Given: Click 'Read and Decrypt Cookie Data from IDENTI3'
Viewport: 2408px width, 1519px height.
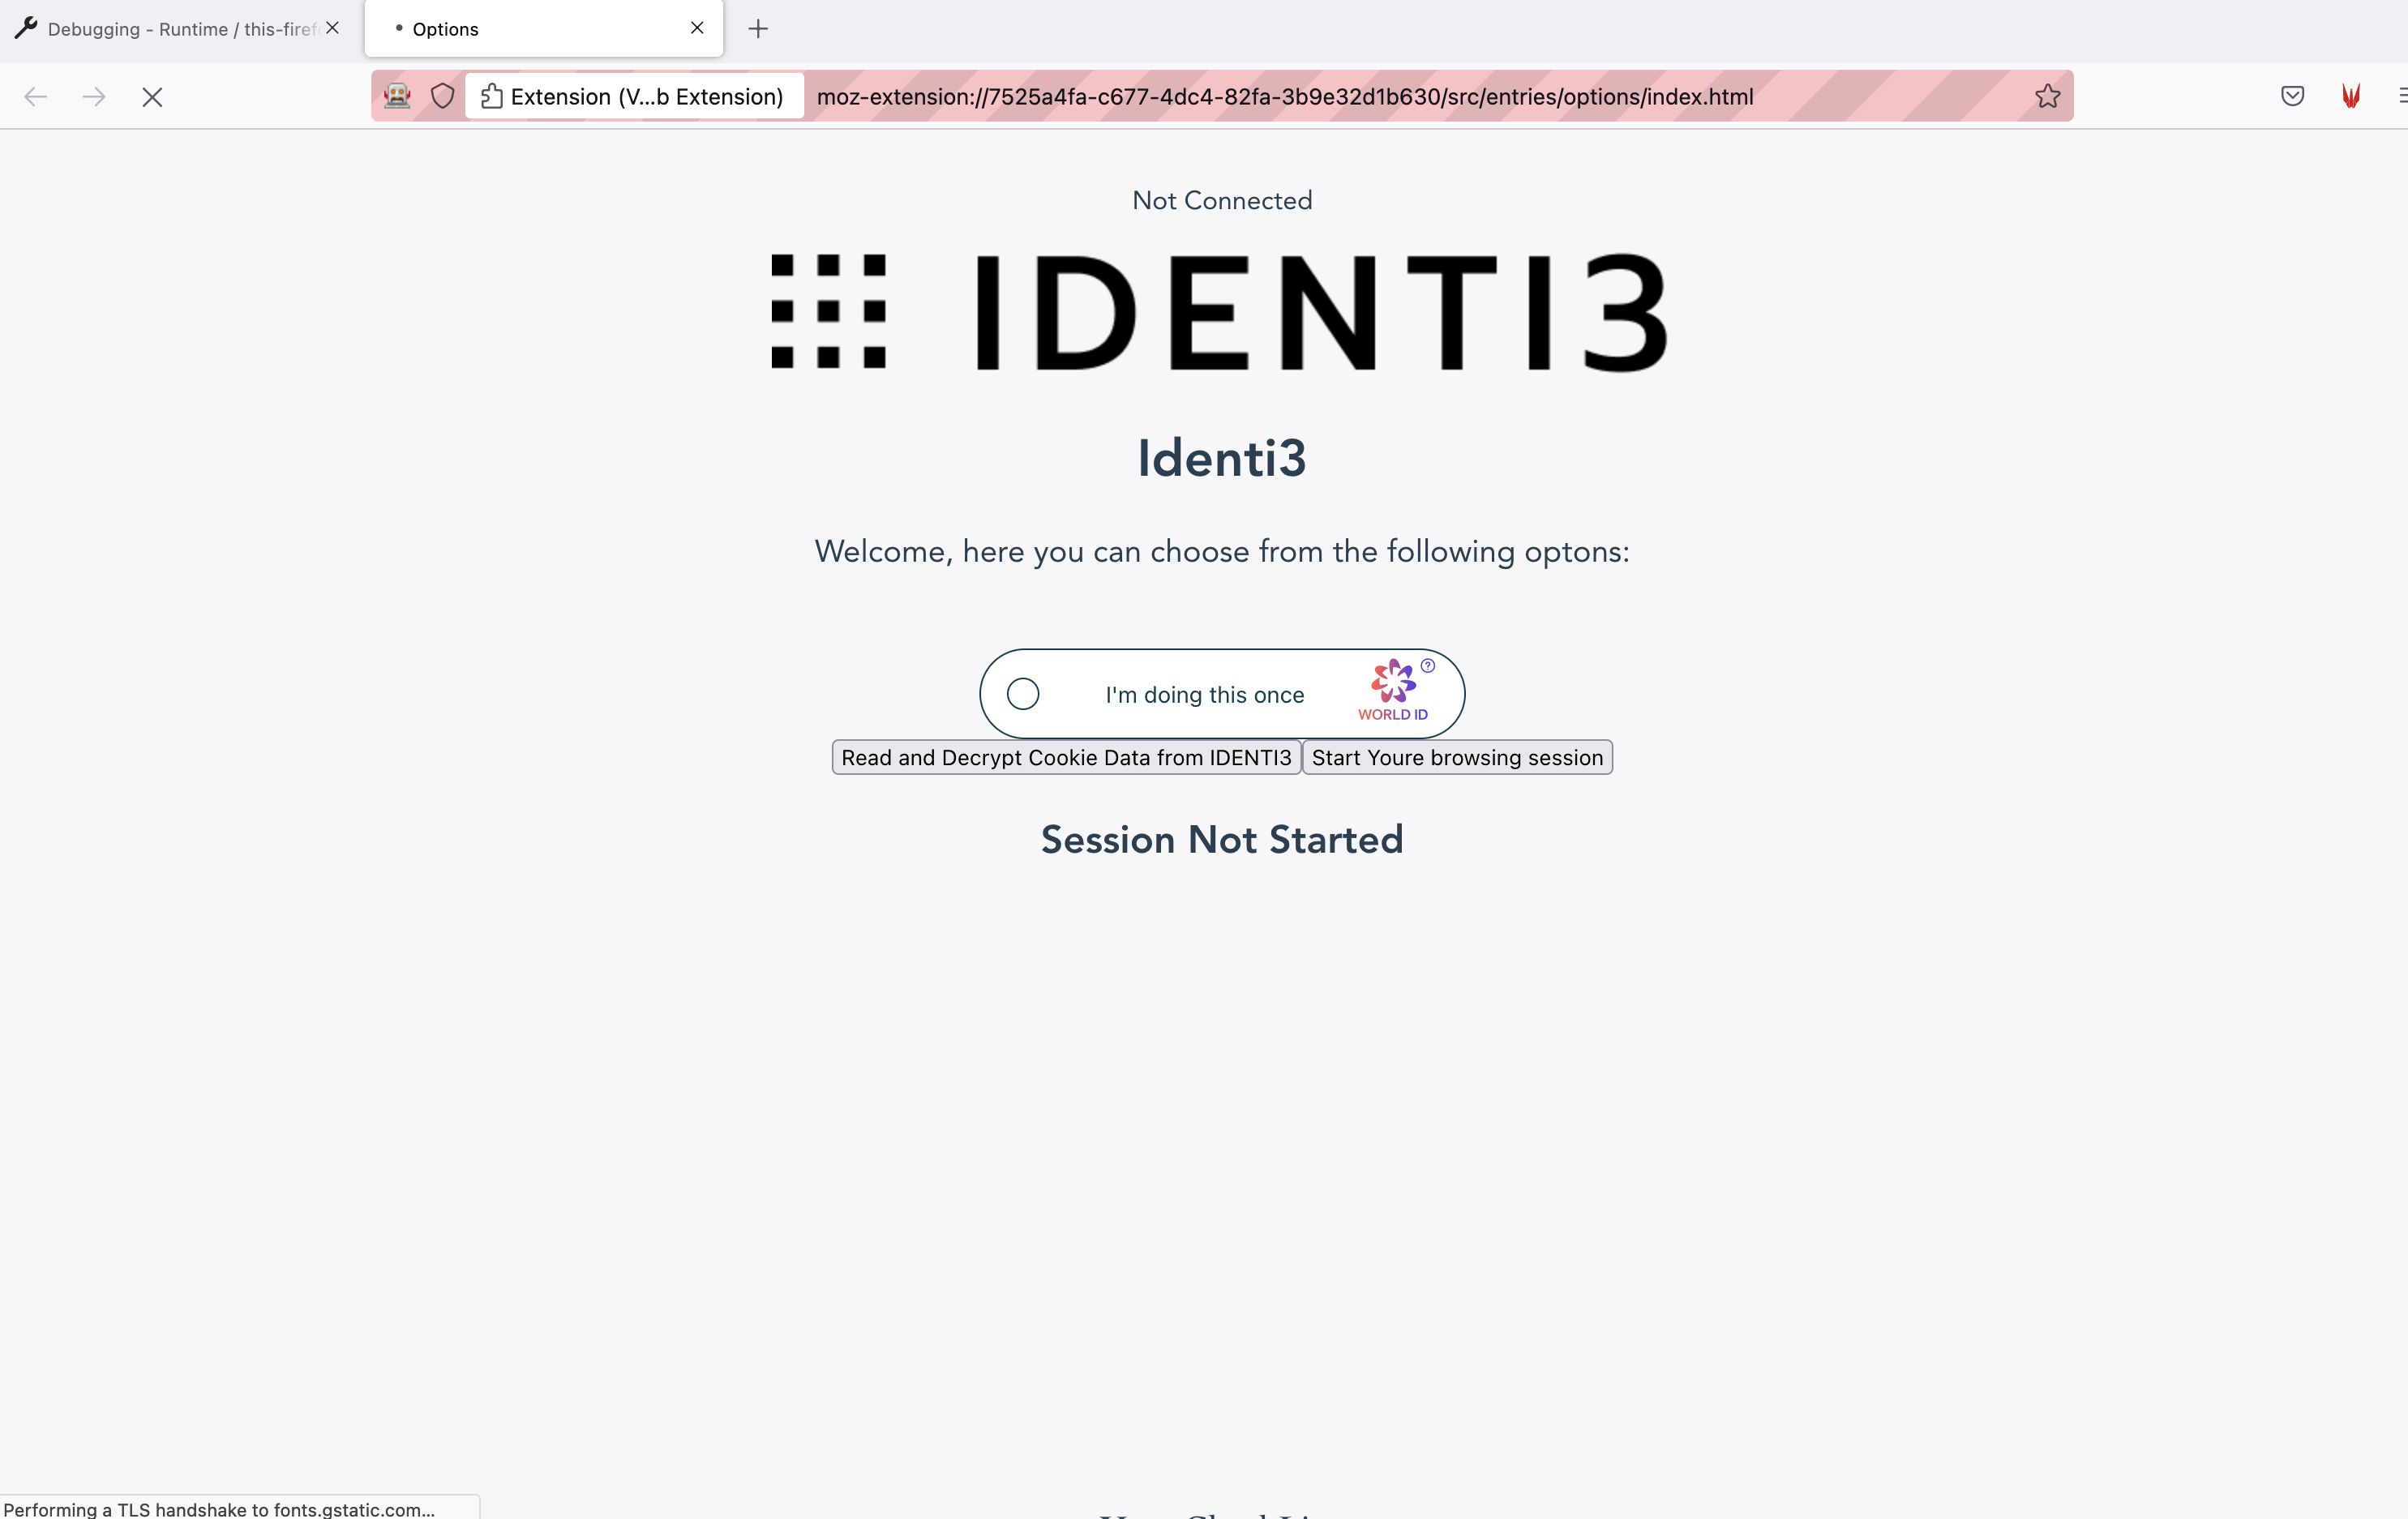Looking at the screenshot, I should point(1065,756).
